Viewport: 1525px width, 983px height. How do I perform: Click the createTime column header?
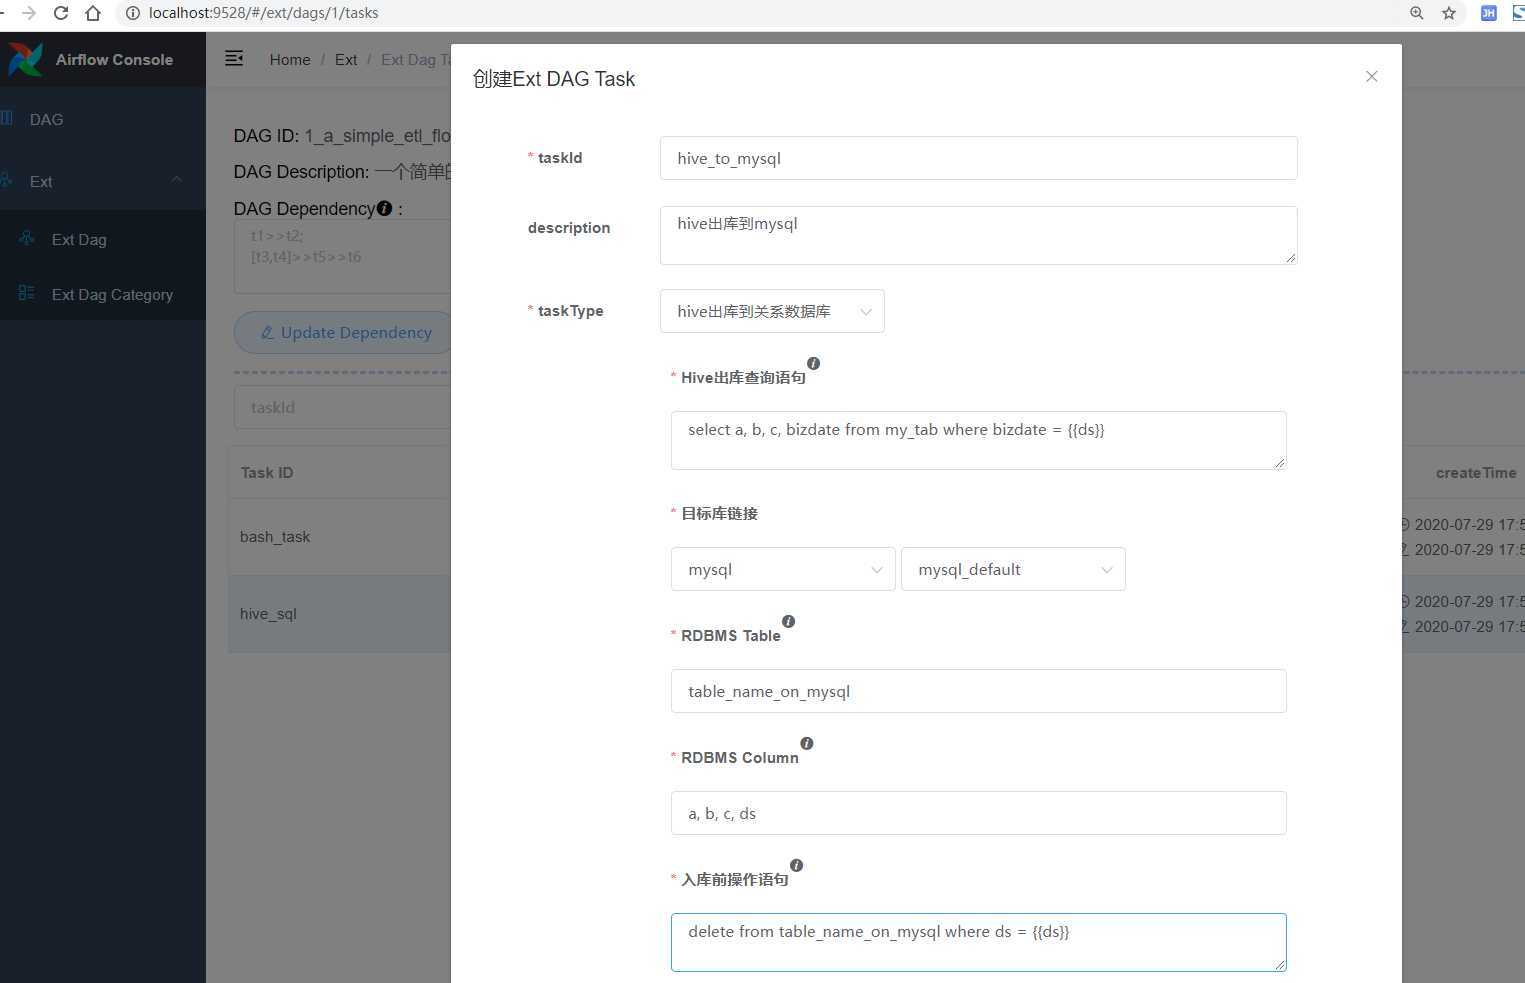coord(1476,472)
